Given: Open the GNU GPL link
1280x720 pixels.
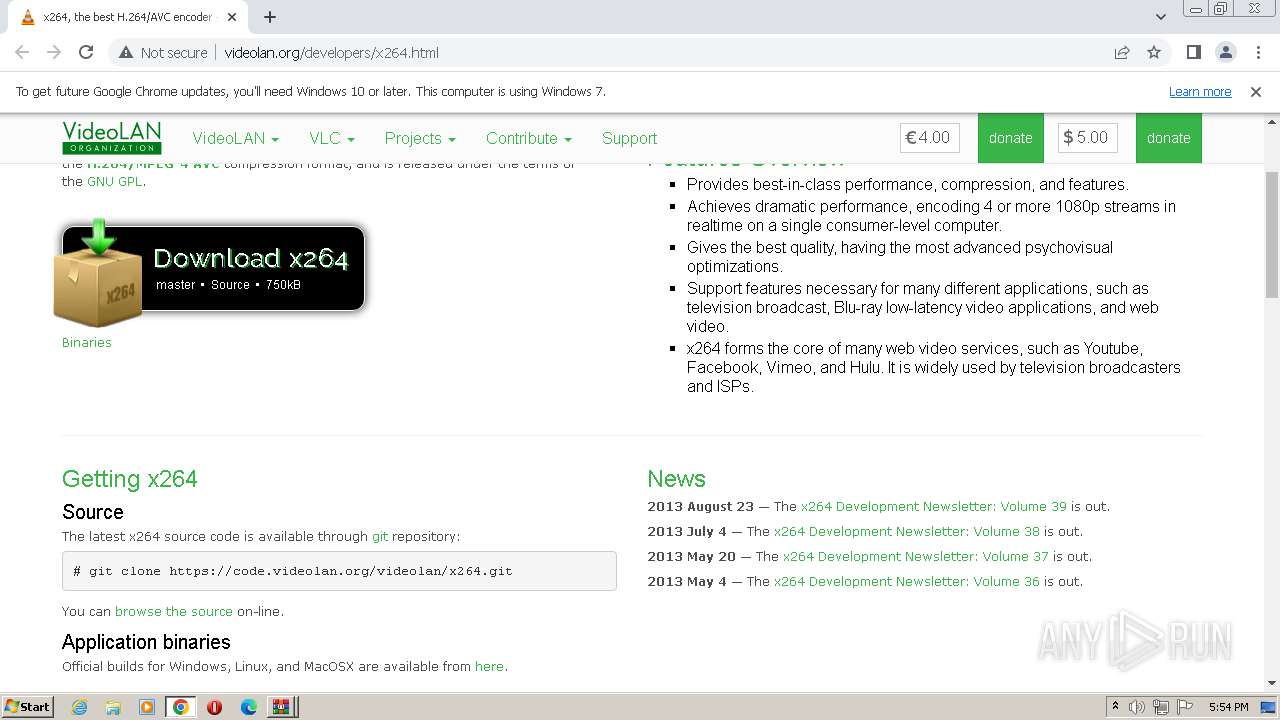Looking at the screenshot, I should (x=115, y=181).
